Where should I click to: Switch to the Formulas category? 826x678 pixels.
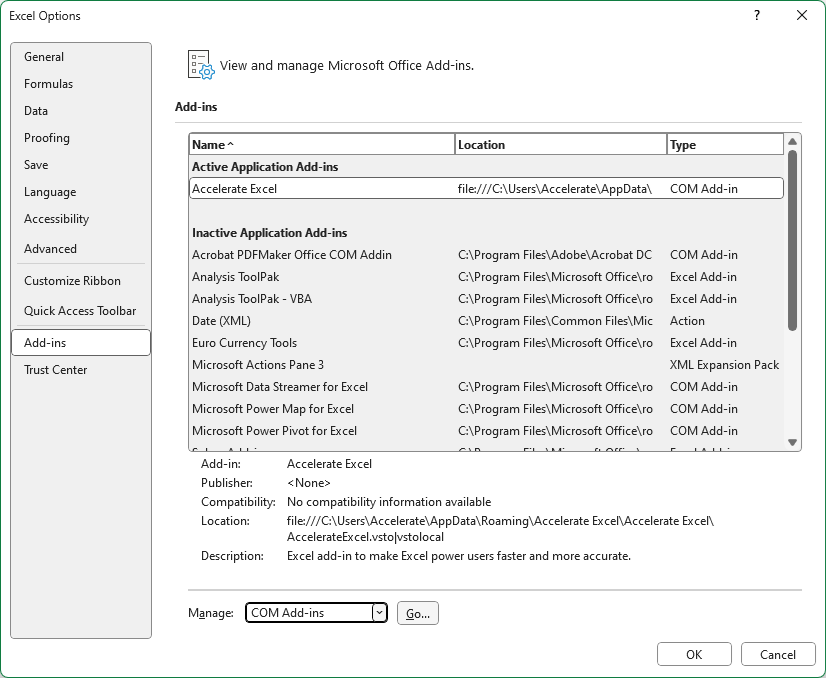tap(81, 84)
